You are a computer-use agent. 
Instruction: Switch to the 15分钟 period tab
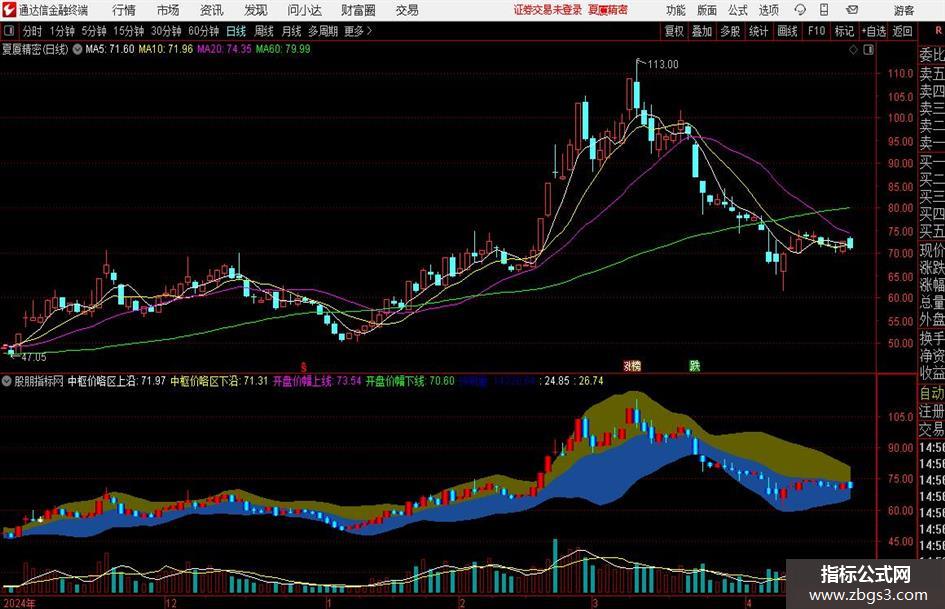click(x=129, y=31)
